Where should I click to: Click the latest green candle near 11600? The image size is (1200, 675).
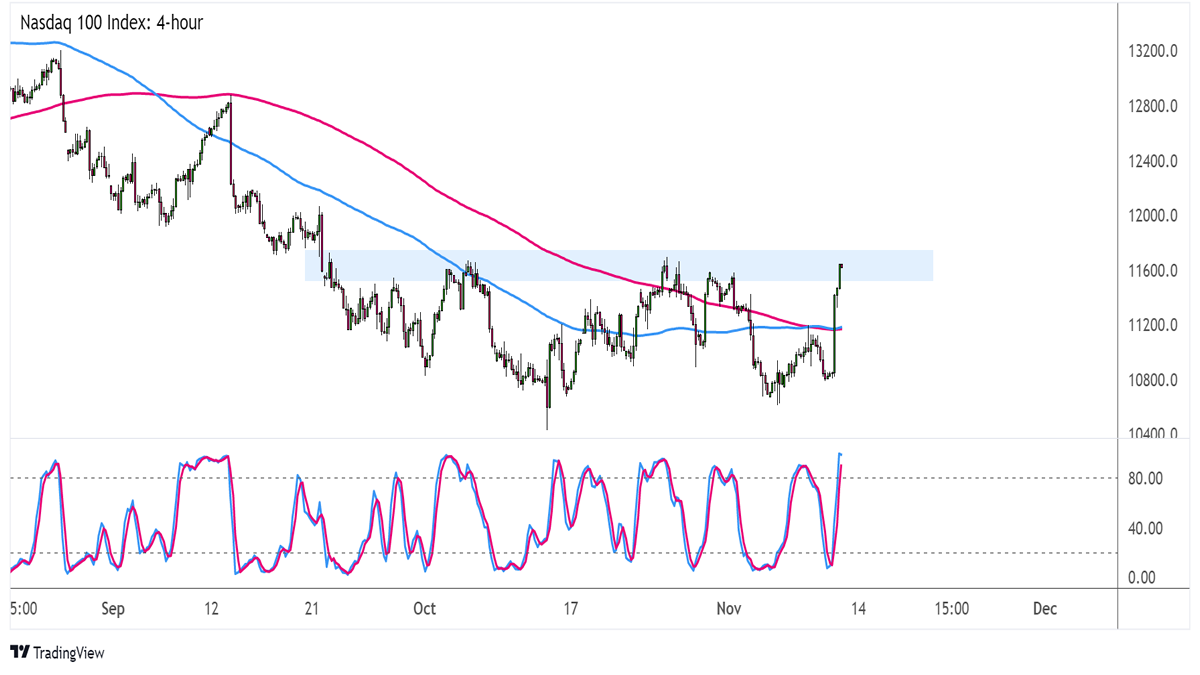[x=841, y=276]
